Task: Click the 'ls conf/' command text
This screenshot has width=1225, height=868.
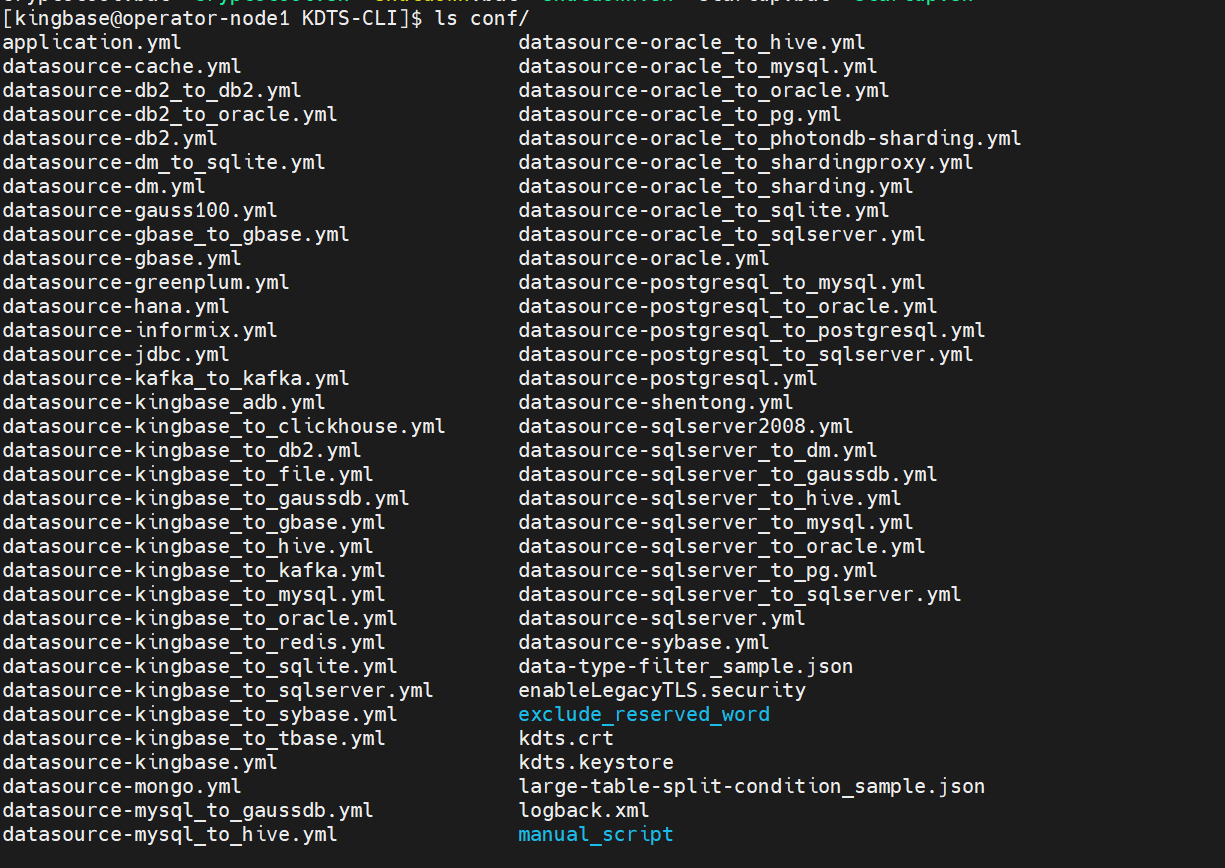Action: click(x=482, y=19)
